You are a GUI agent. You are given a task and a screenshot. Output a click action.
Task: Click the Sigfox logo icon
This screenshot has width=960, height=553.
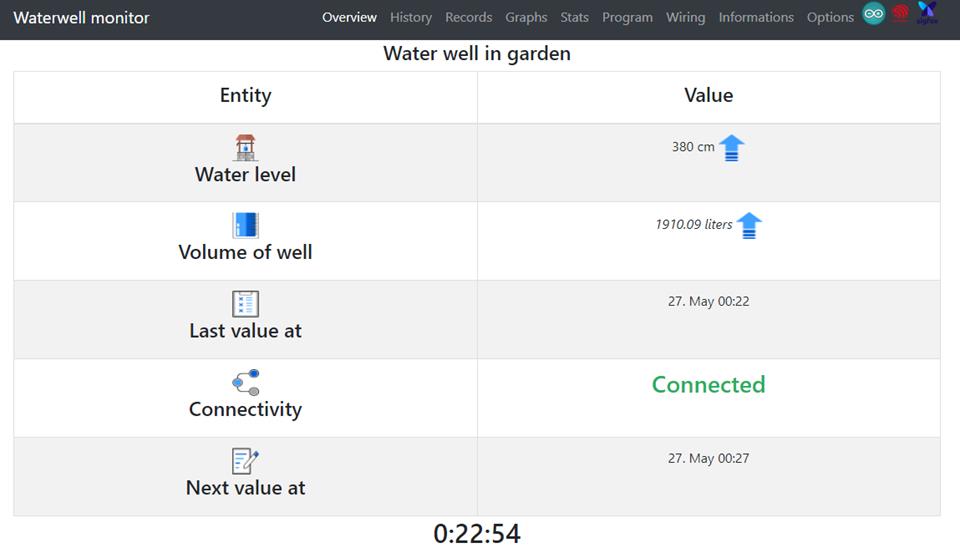tap(927, 14)
